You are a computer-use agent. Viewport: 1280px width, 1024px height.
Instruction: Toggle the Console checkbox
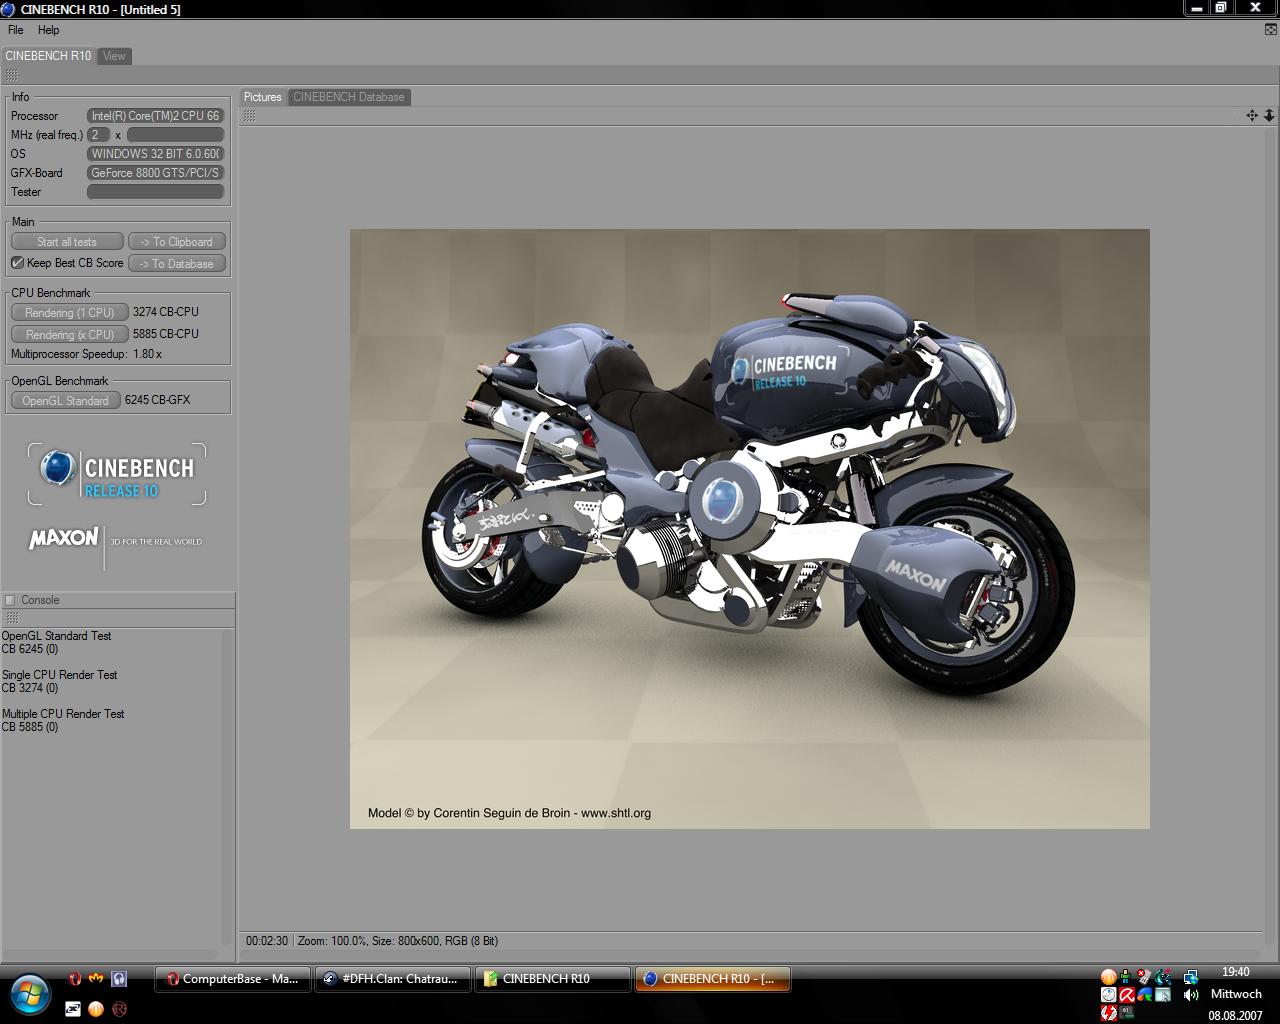pyautogui.click(x=10, y=600)
